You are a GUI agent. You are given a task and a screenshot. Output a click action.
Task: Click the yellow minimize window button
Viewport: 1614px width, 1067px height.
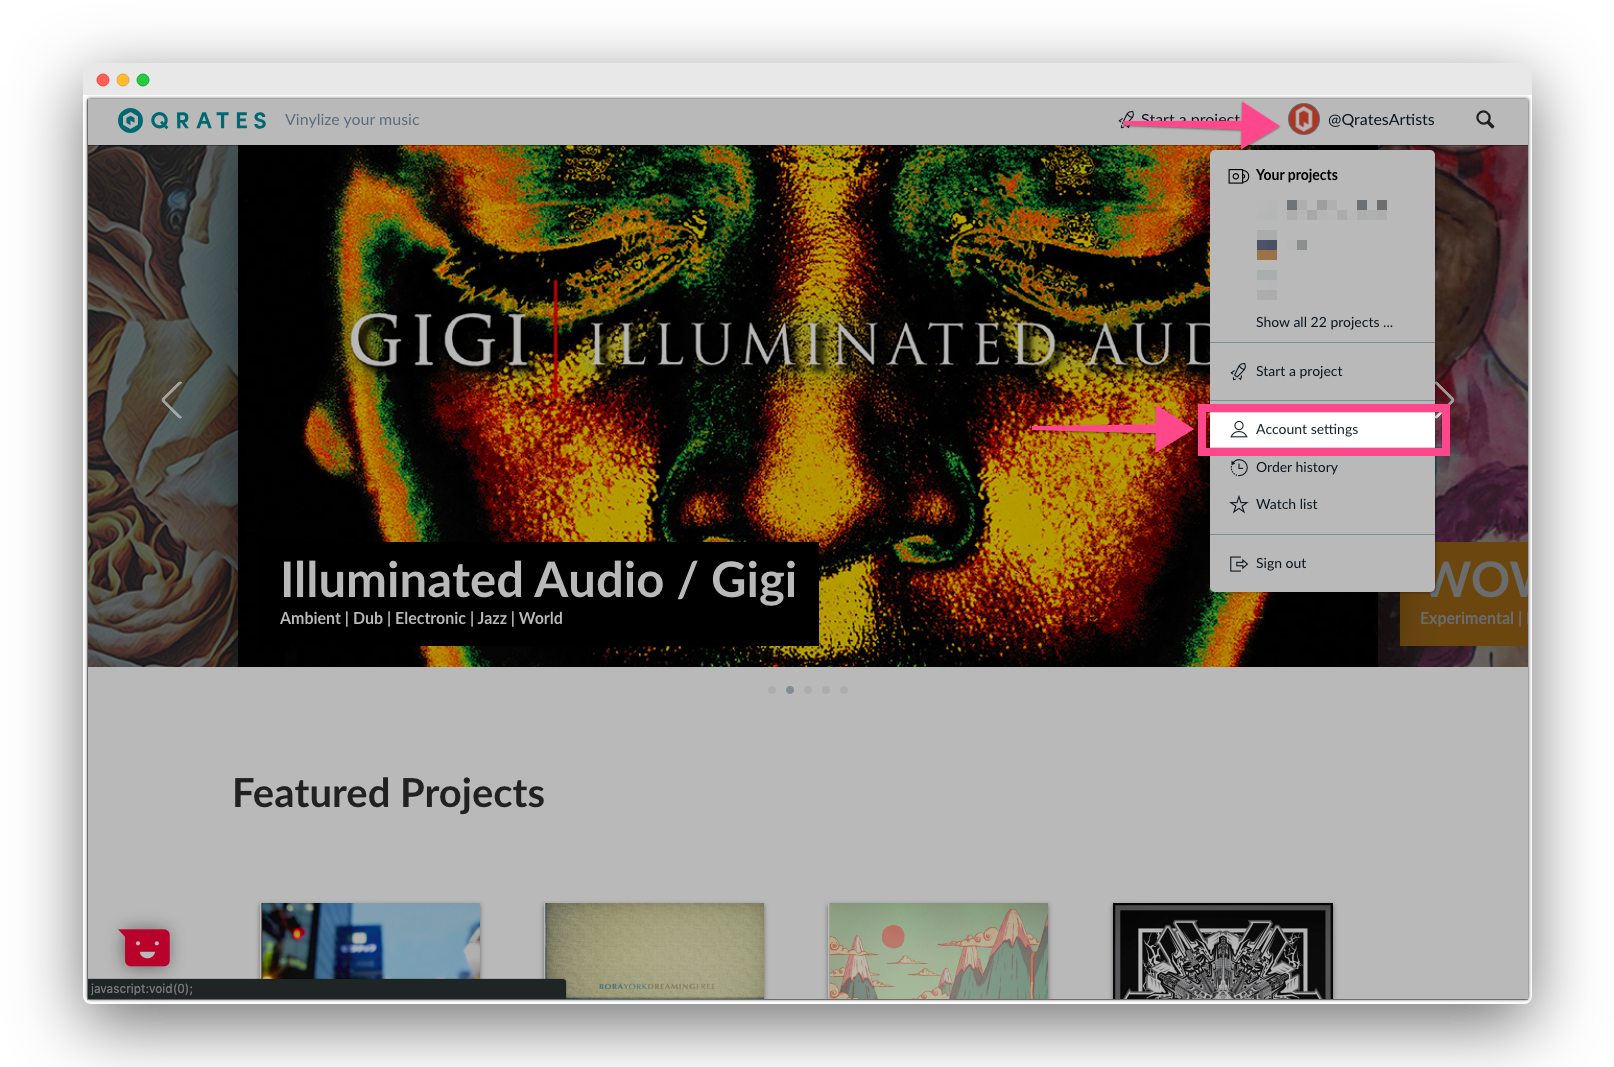tap(123, 80)
